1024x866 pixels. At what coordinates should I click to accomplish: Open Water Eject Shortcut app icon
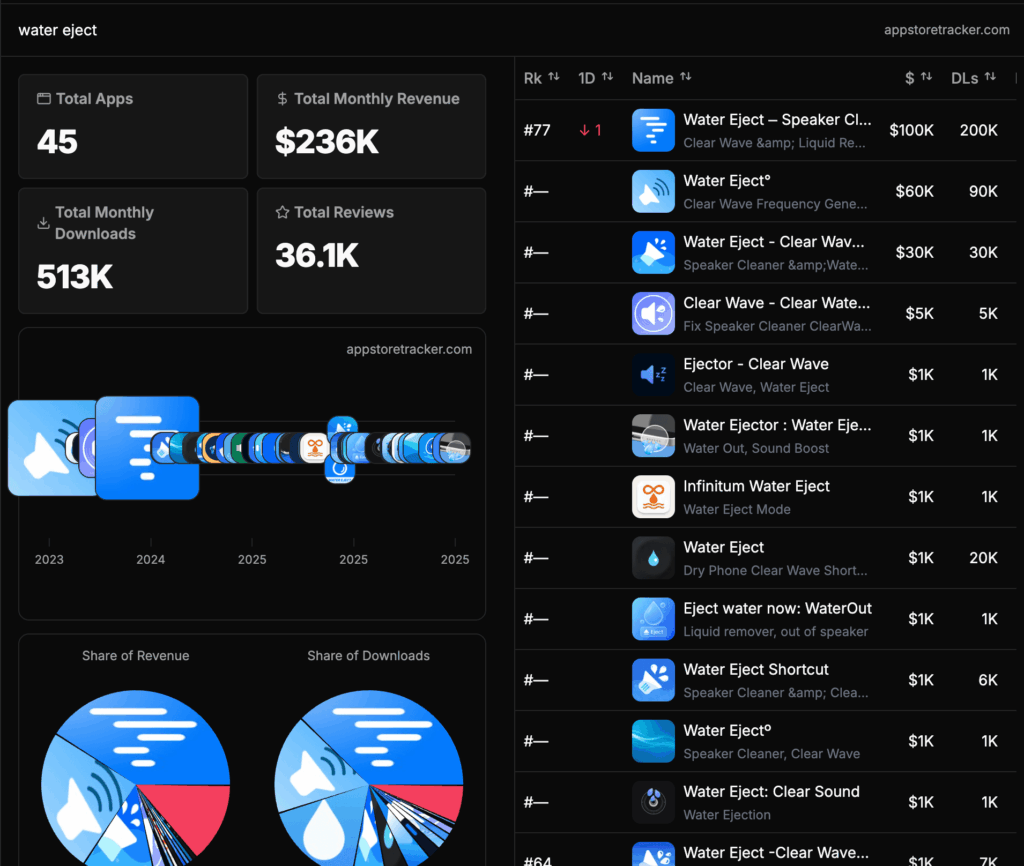pyautogui.click(x=653, y=679)
